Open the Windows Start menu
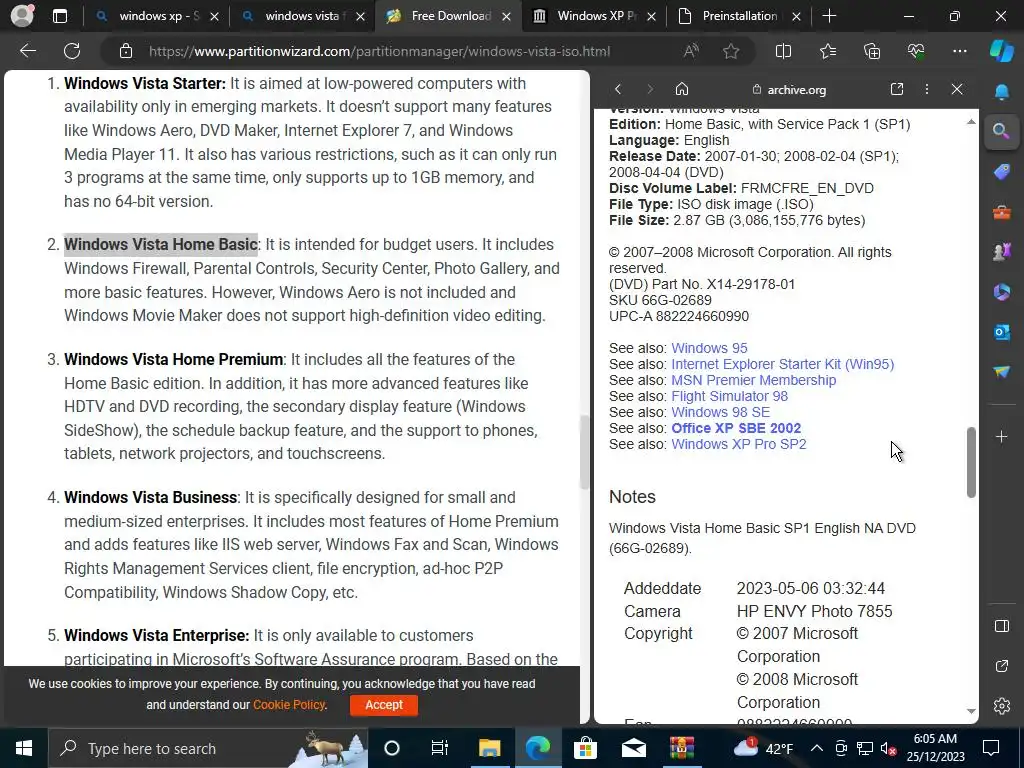 24,748
